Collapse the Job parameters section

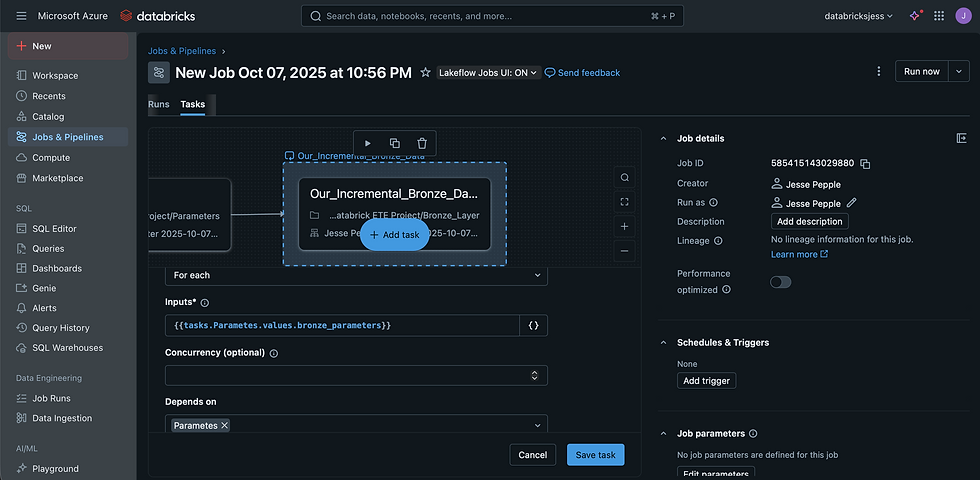click(x=664, y=434)
